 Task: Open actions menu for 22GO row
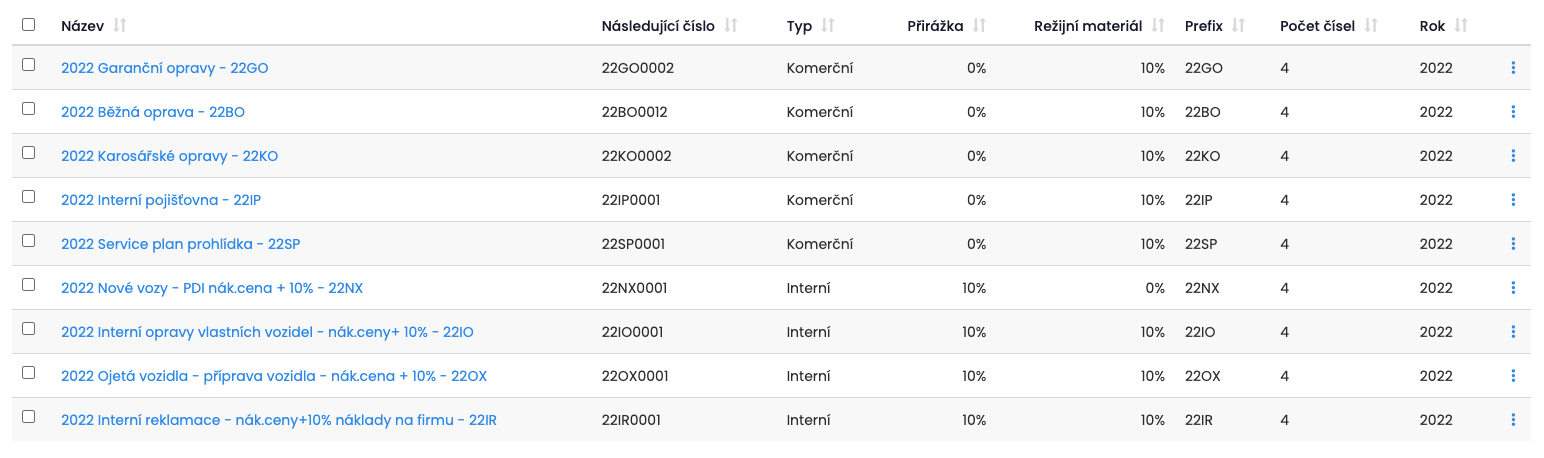[1513, 68]
